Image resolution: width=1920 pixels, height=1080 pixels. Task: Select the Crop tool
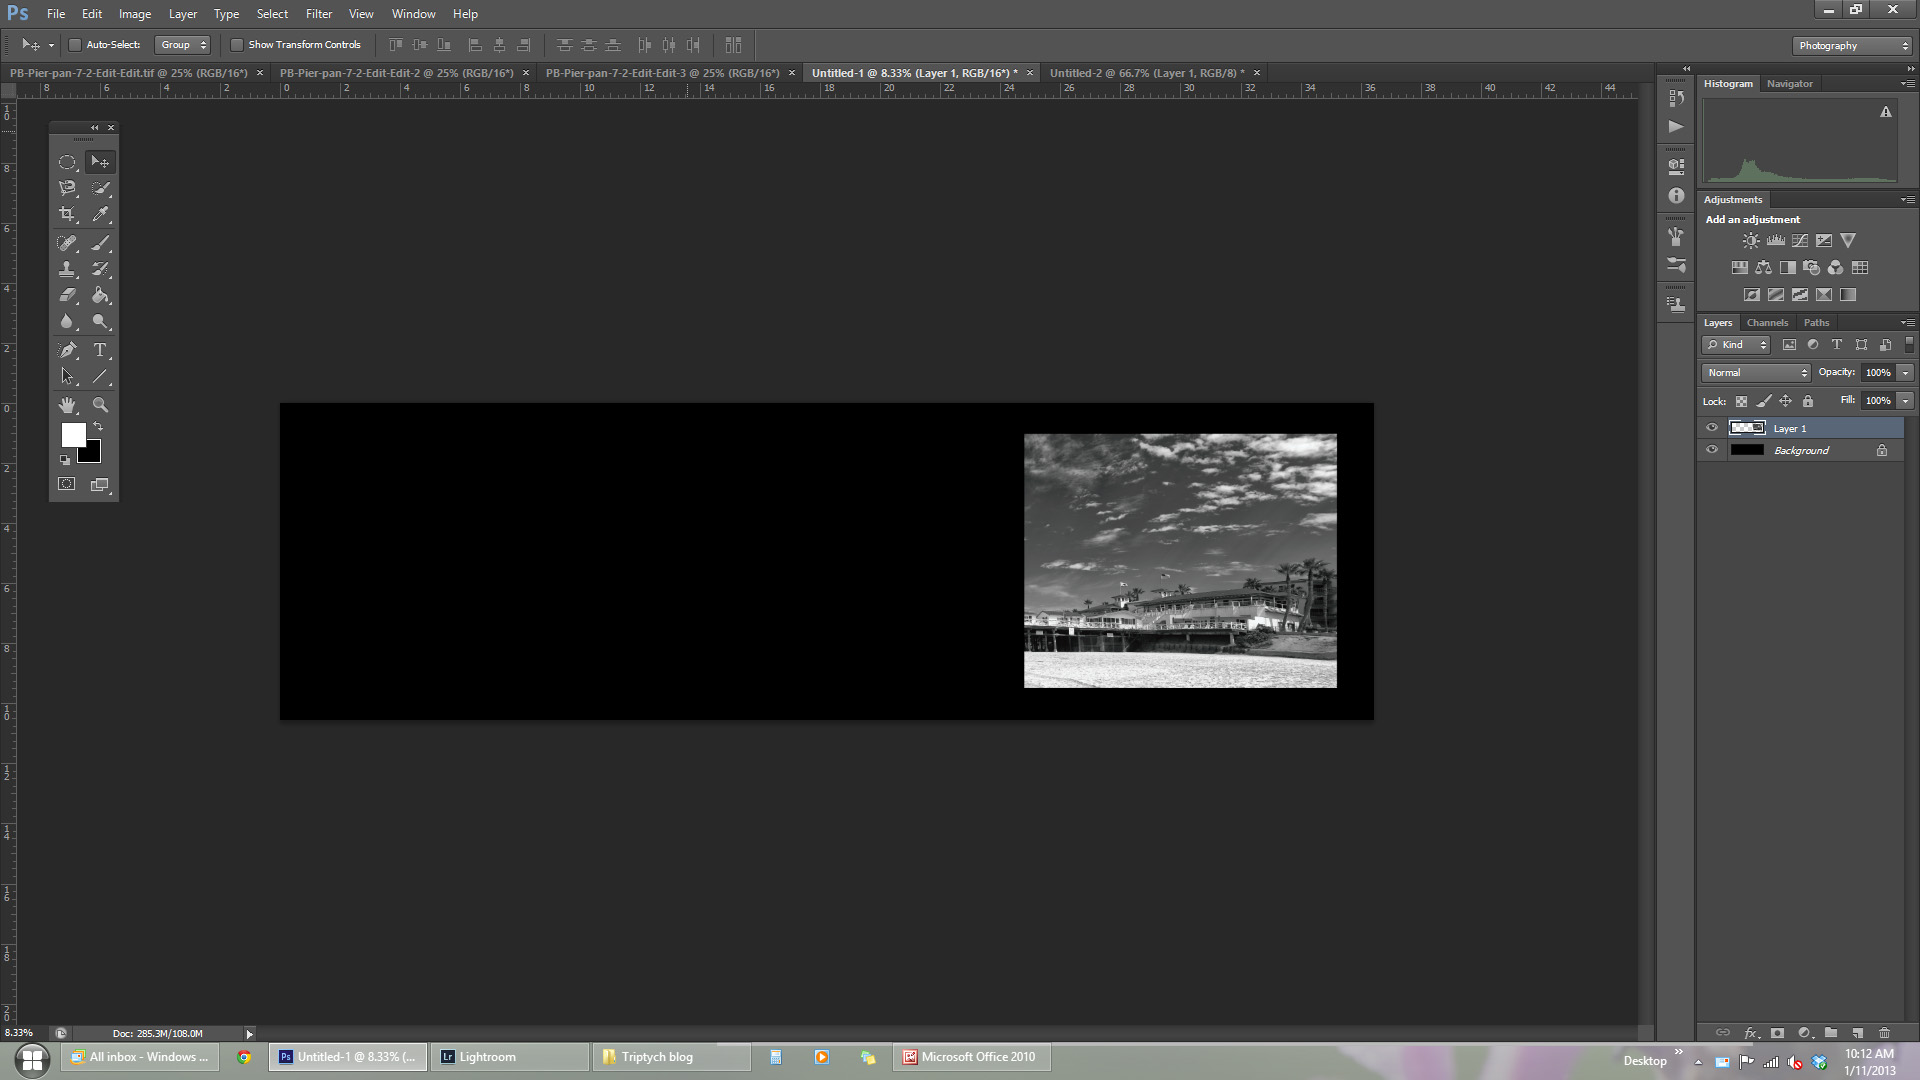coord(67,214)
